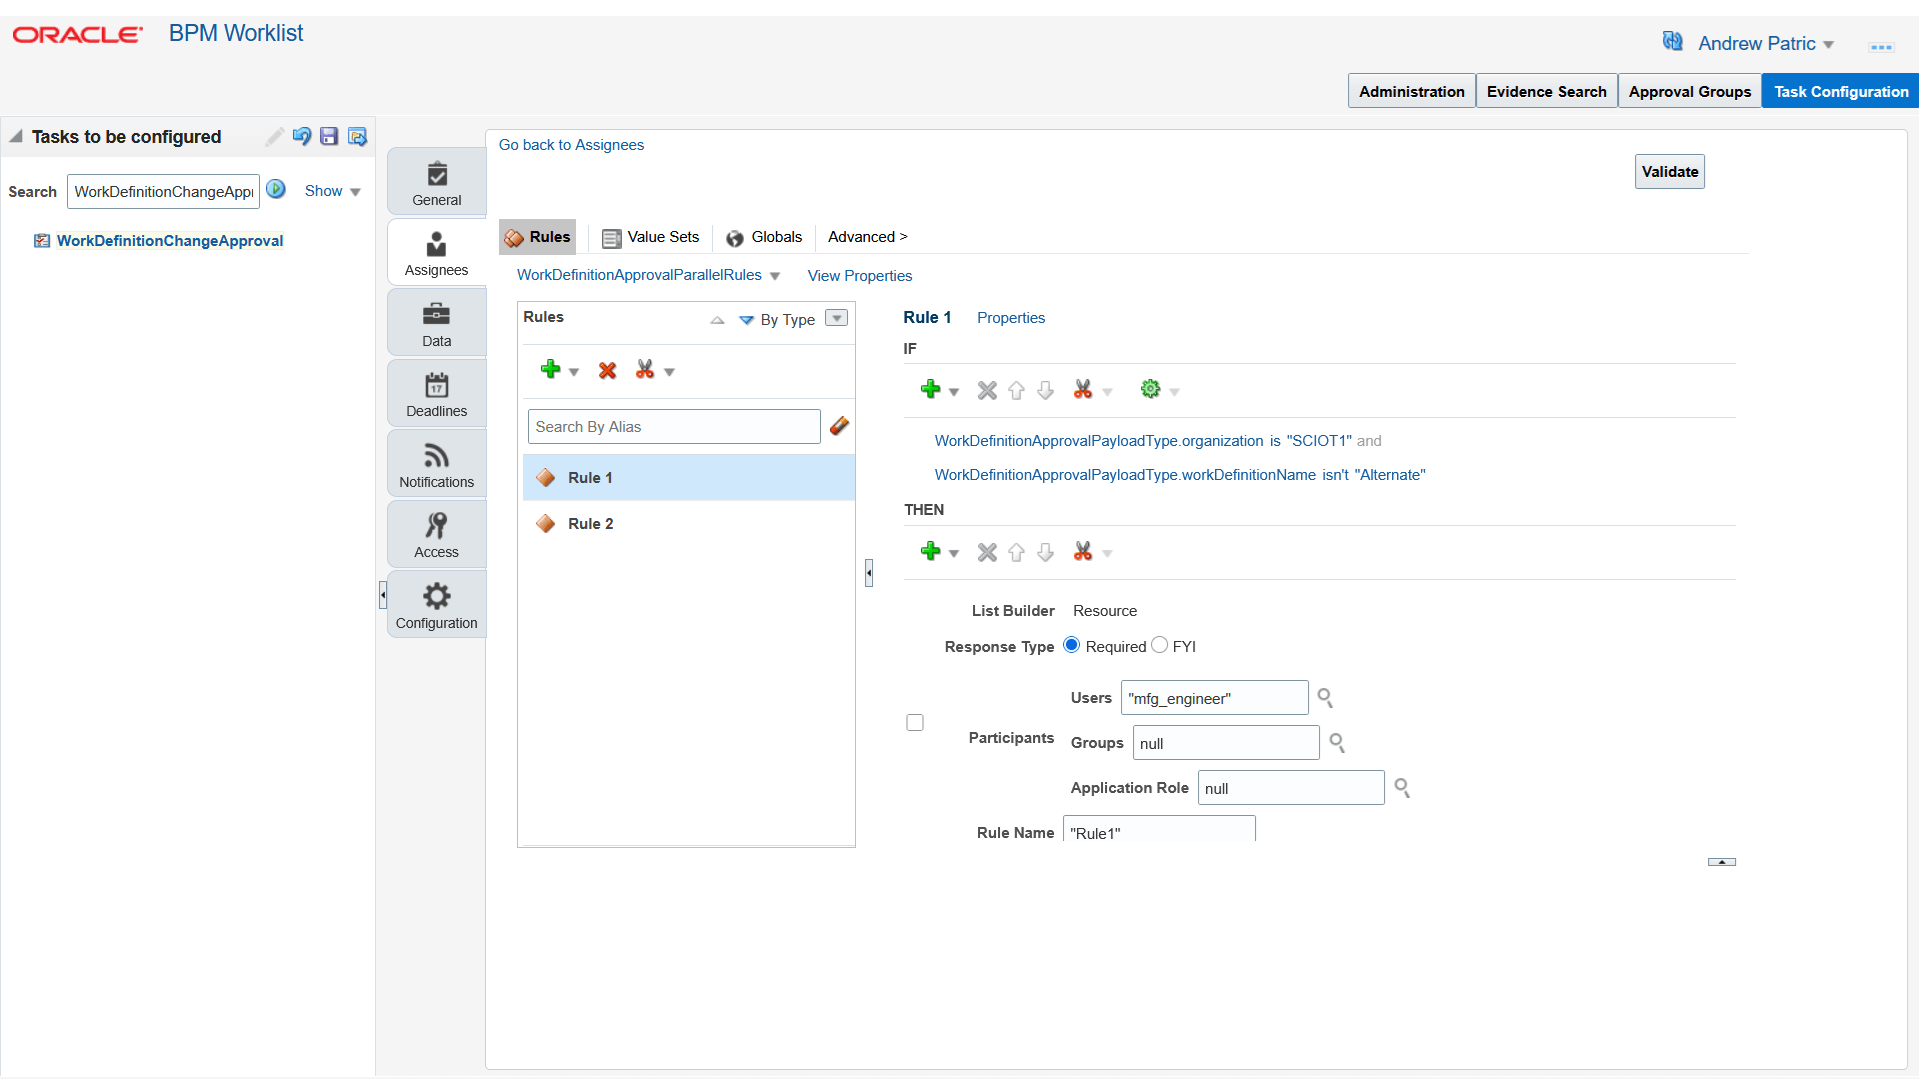1919x1079 pixels.
Task: Open the Deadlines side tab
Action: pos(437,394)
